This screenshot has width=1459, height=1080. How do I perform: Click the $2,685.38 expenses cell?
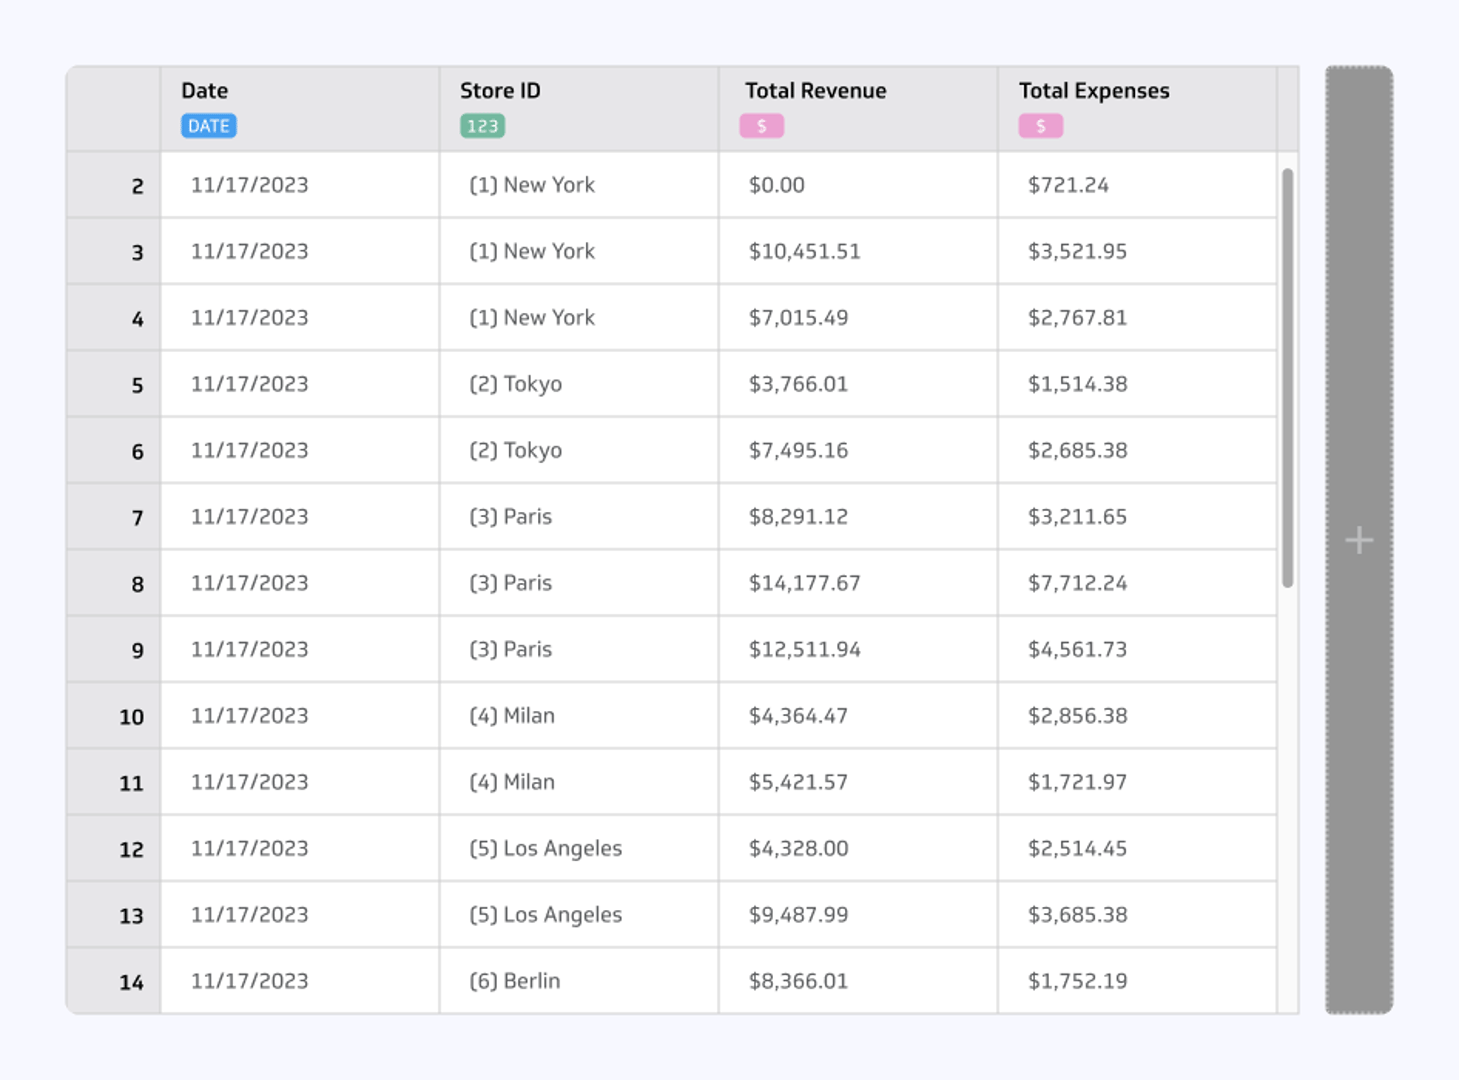tap(1137, 450)
